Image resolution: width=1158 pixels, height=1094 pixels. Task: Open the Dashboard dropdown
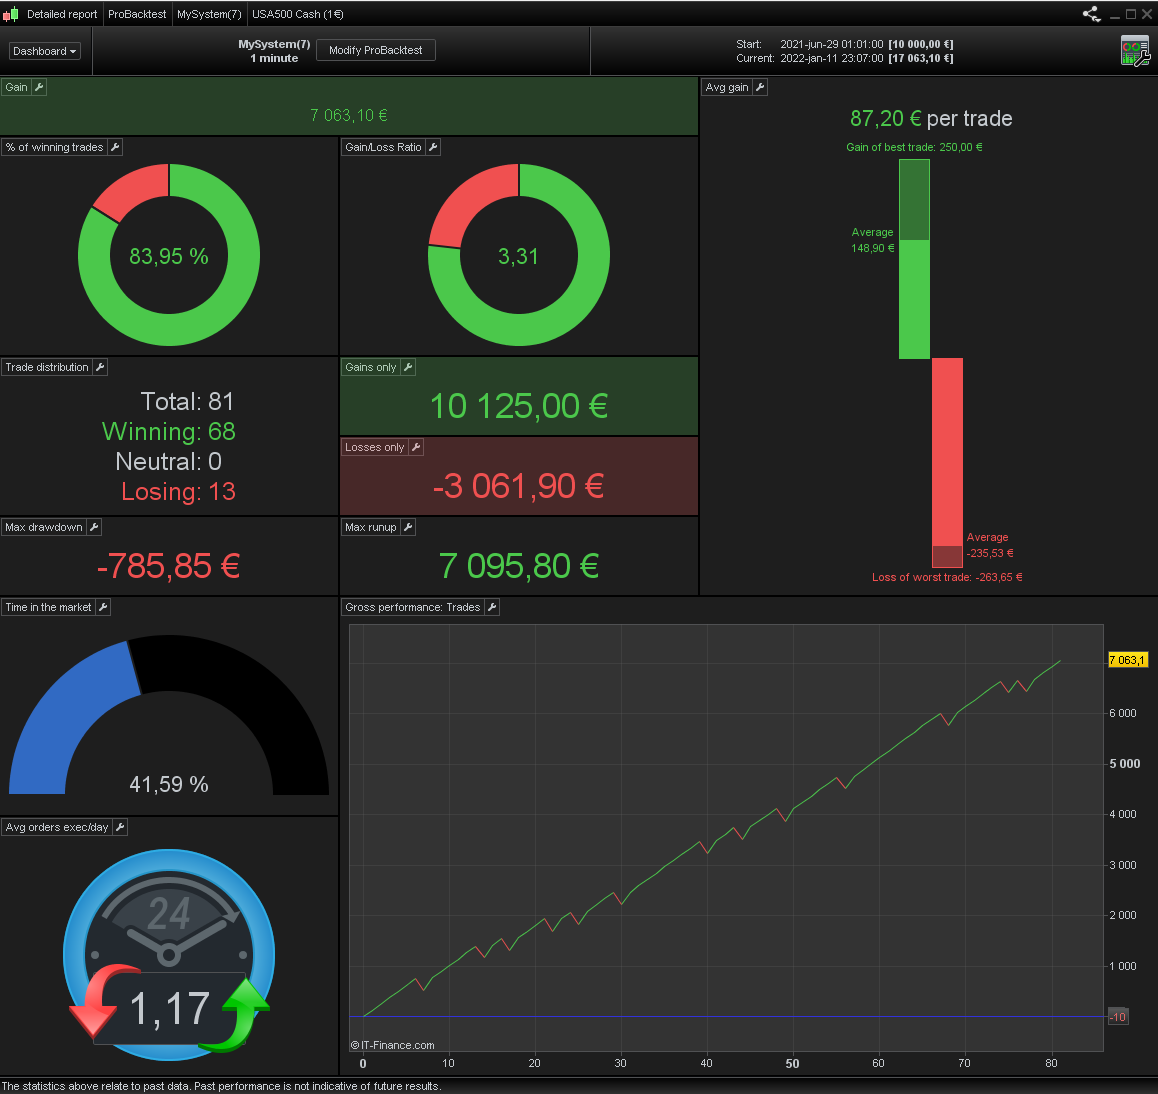[x=44, y=51]
